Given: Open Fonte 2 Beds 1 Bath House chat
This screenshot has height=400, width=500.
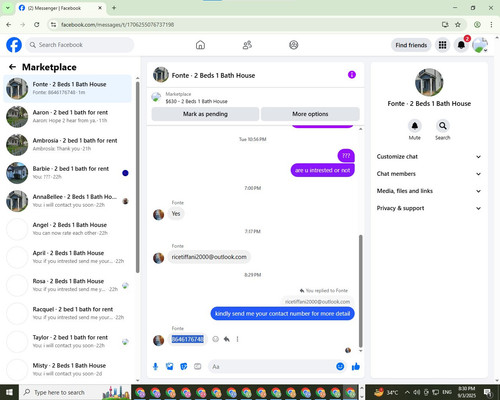Looking at the screenshot, I should click(68, 88).
